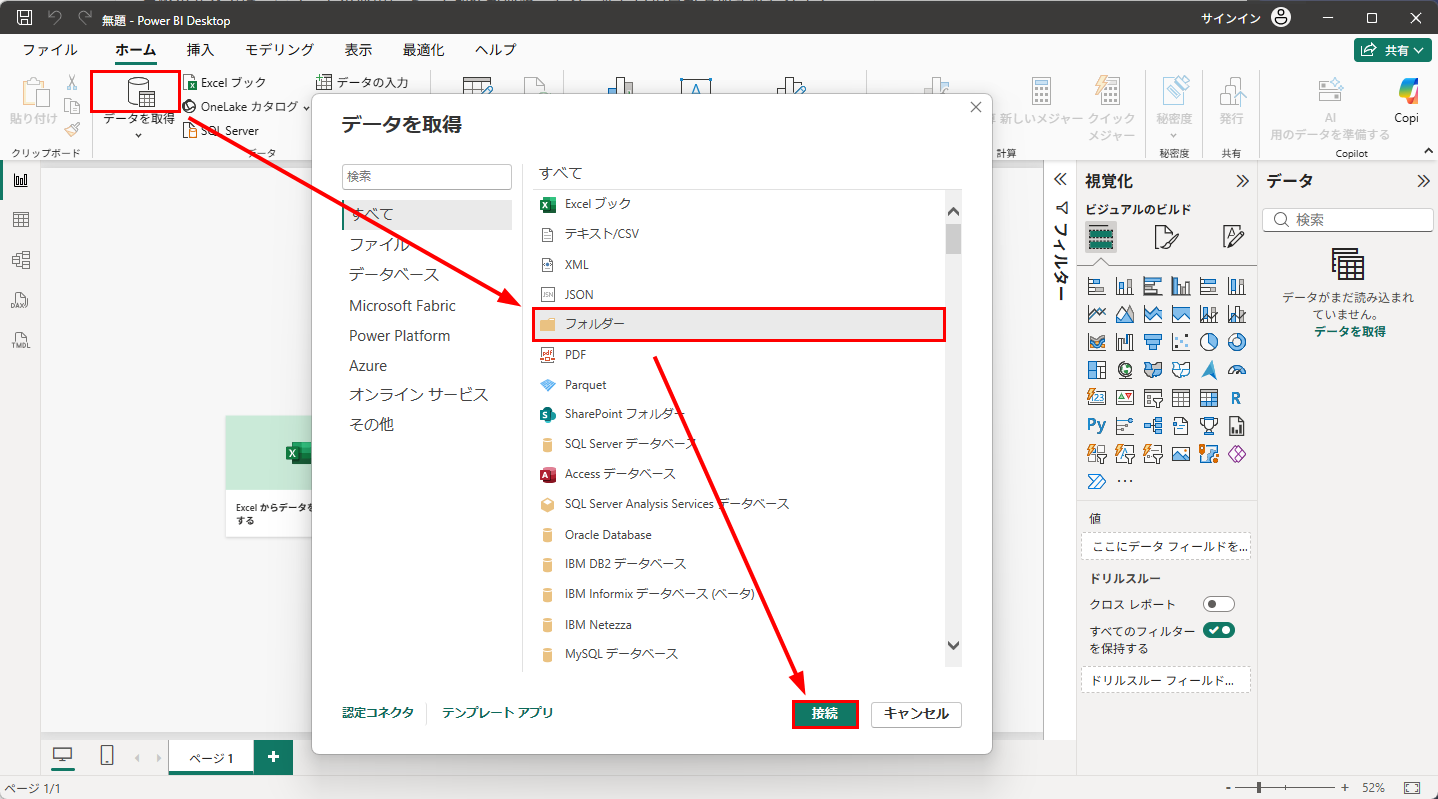Click サインイン in the title bar
This screenshot has width=1438, height=799.
[1229, 18]
